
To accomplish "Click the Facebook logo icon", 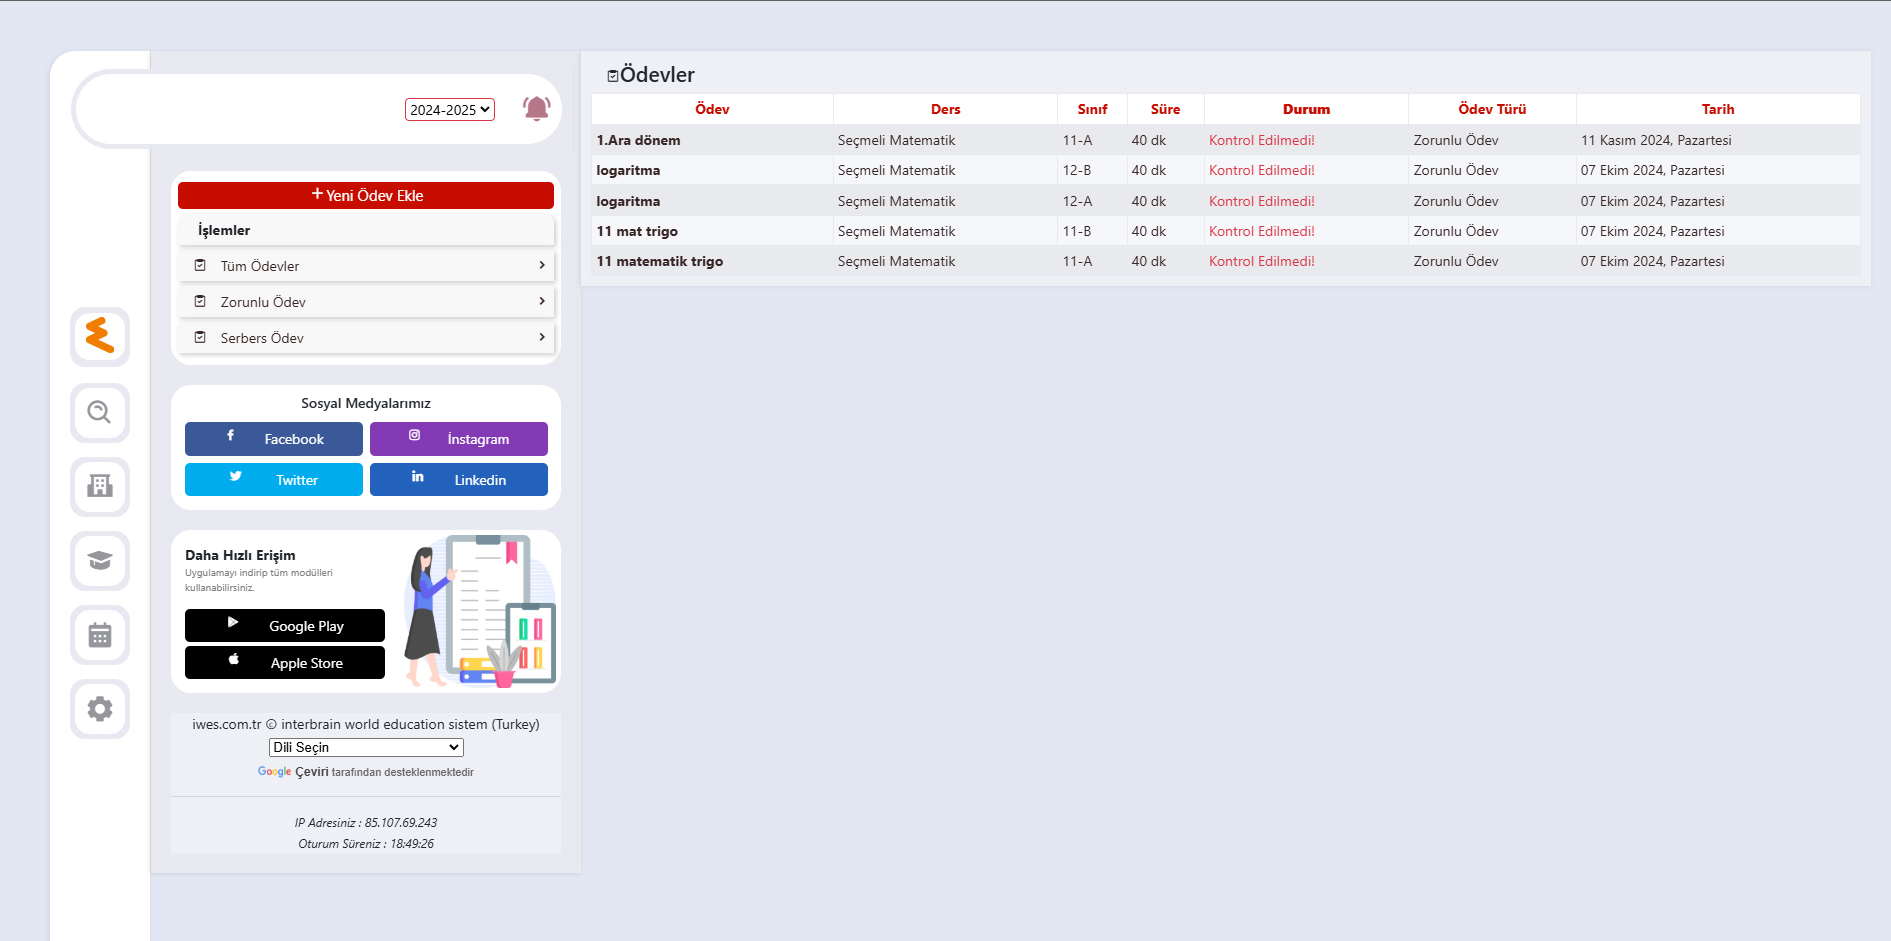I will pos(231,435).
